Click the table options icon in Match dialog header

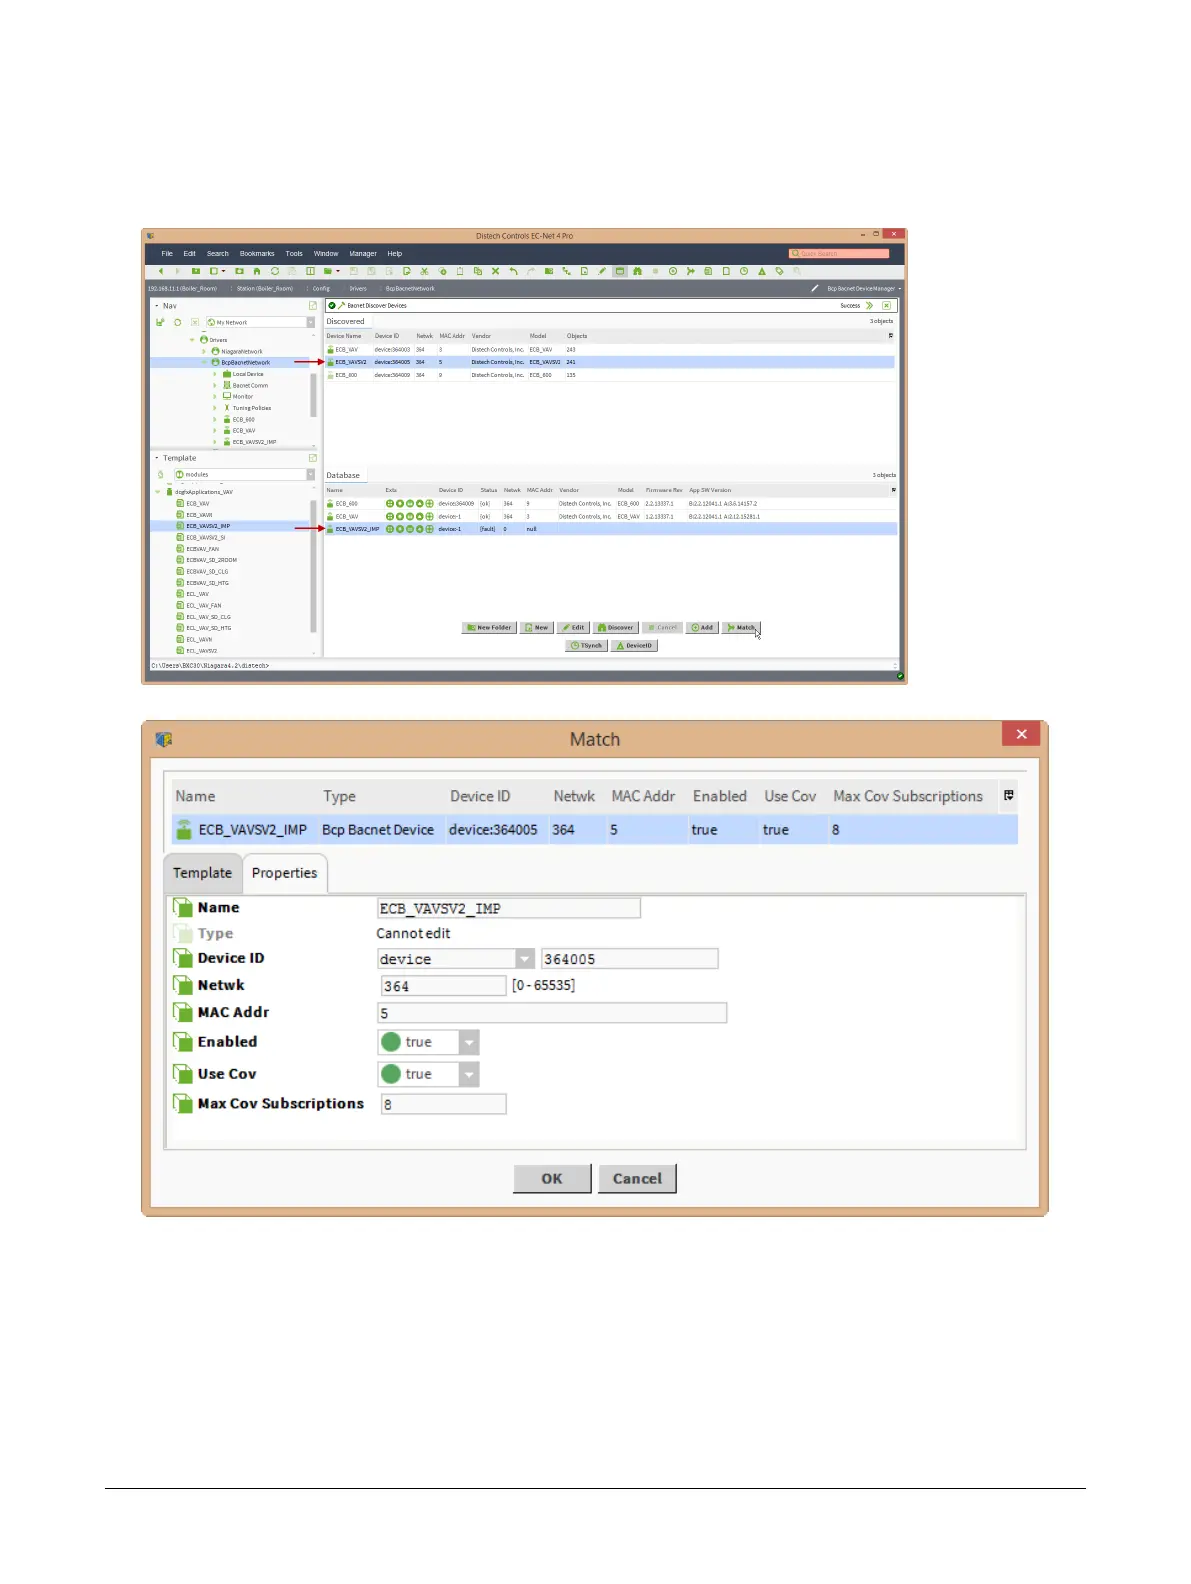[1008, 796]
